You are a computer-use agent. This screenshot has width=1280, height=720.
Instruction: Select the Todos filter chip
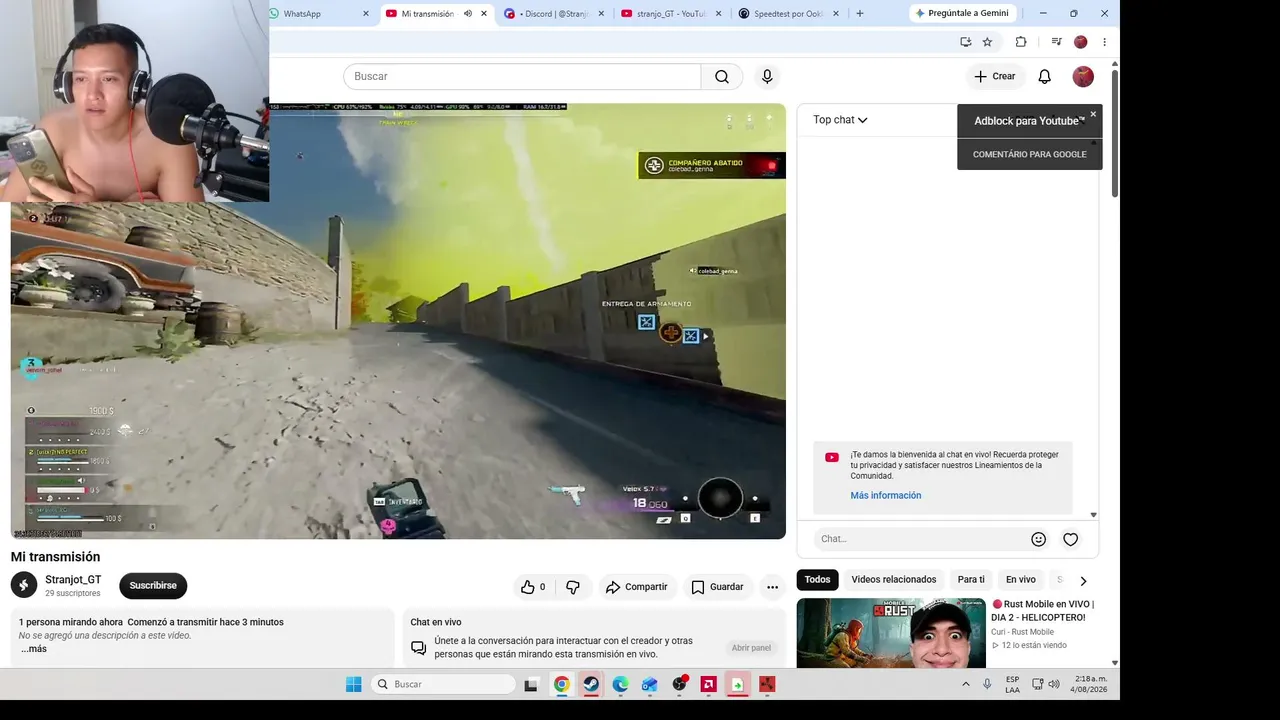click(x=817, y=580)
